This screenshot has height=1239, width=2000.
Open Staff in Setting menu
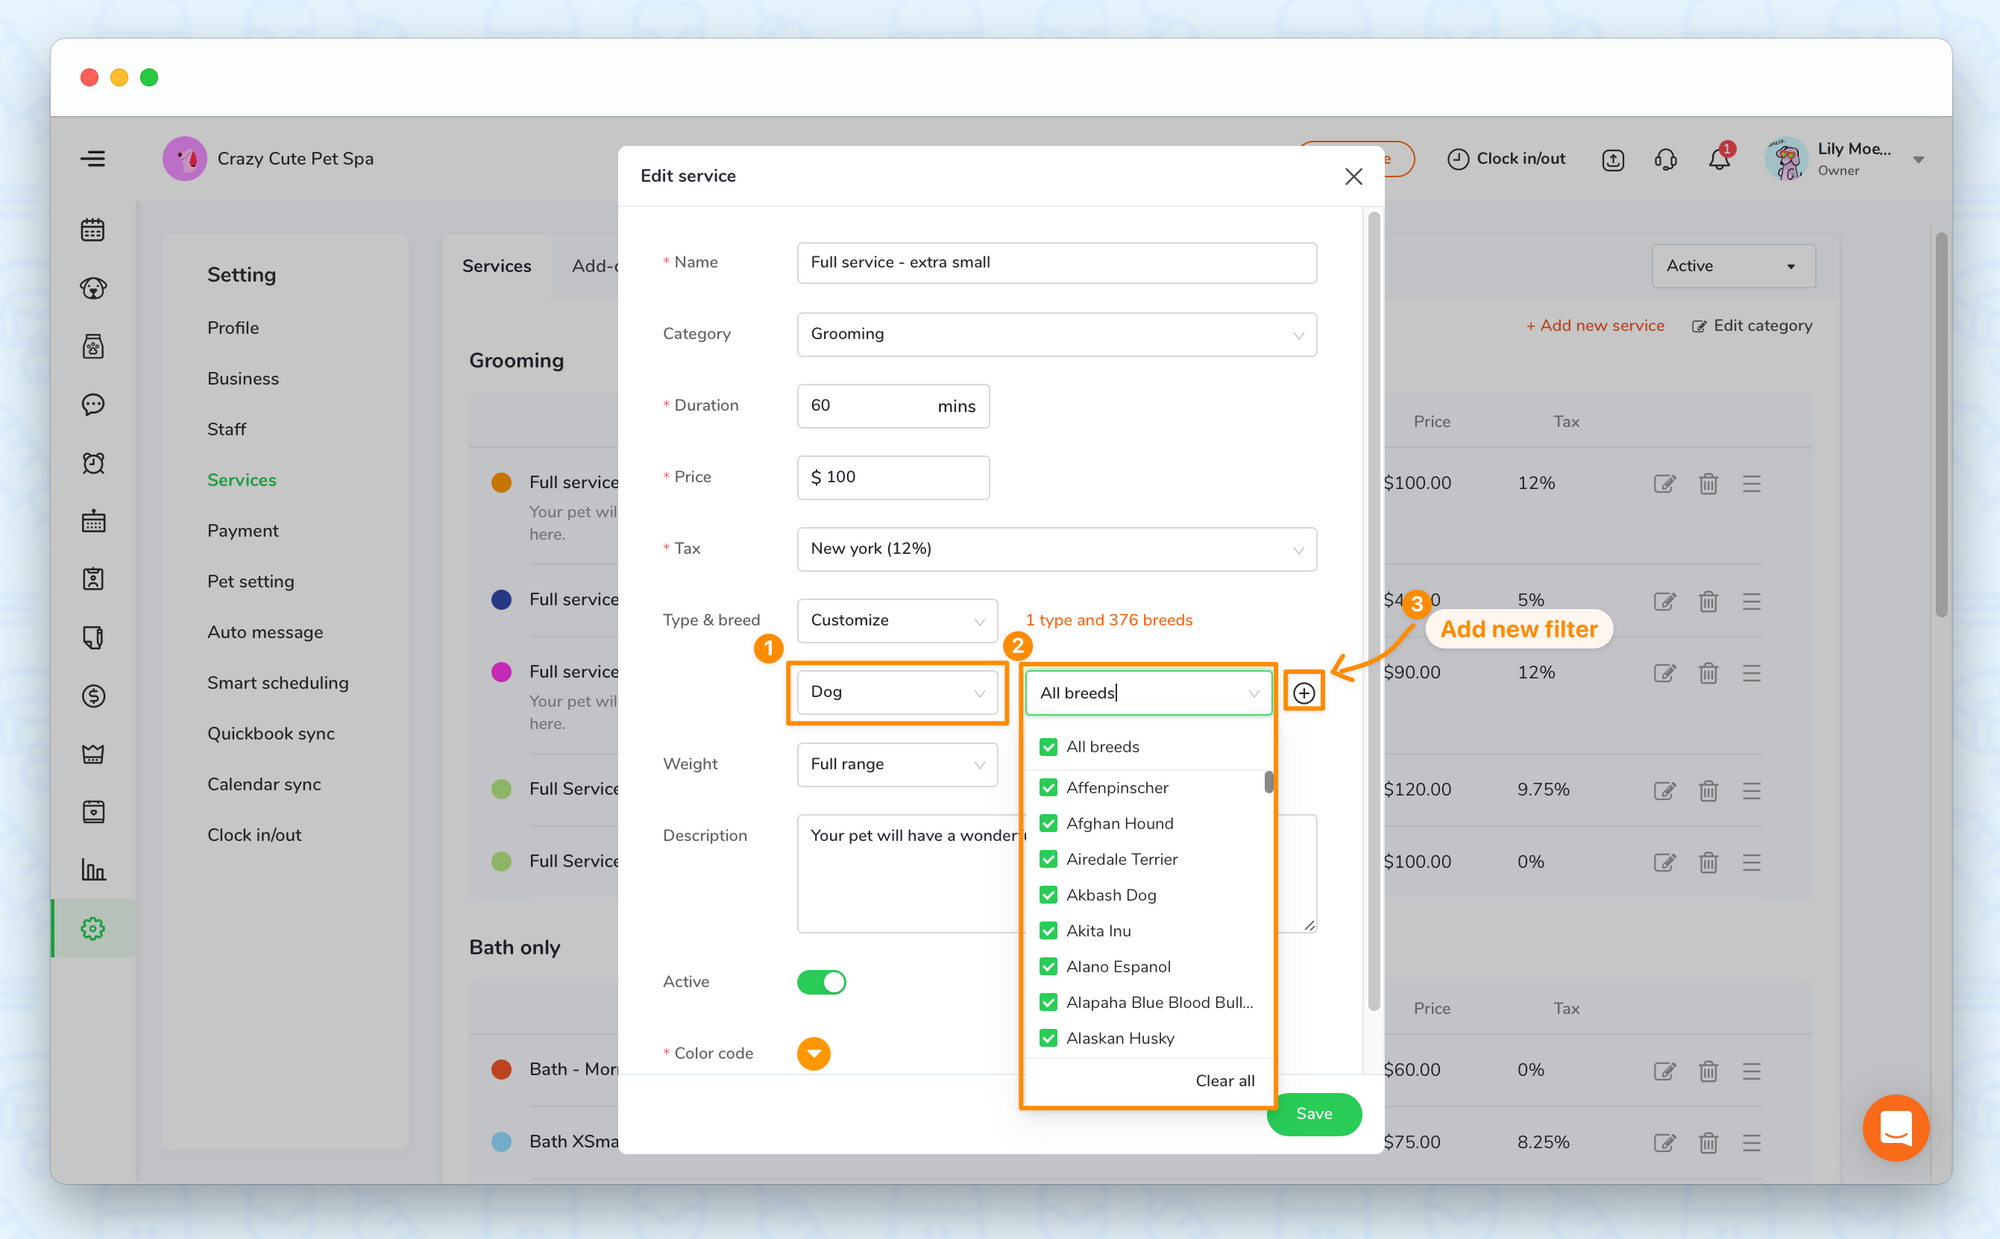[227, 429]
